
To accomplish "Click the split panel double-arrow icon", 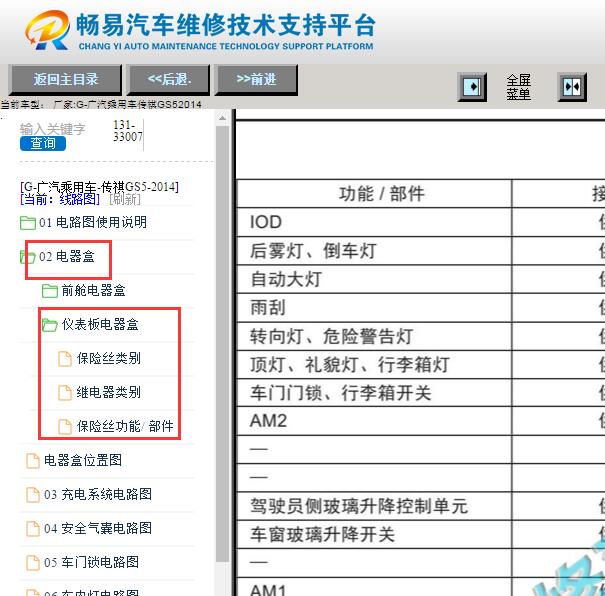I will (x=572, y=87).
